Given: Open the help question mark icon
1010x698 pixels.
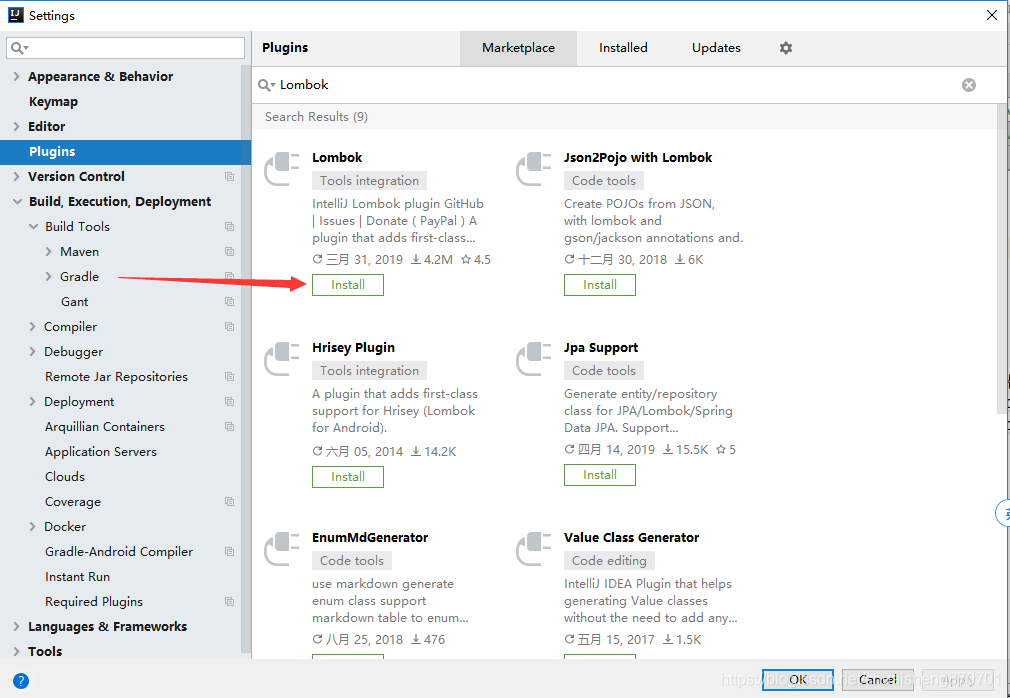Looking at the screenshot, I should [x=21, y=681].
